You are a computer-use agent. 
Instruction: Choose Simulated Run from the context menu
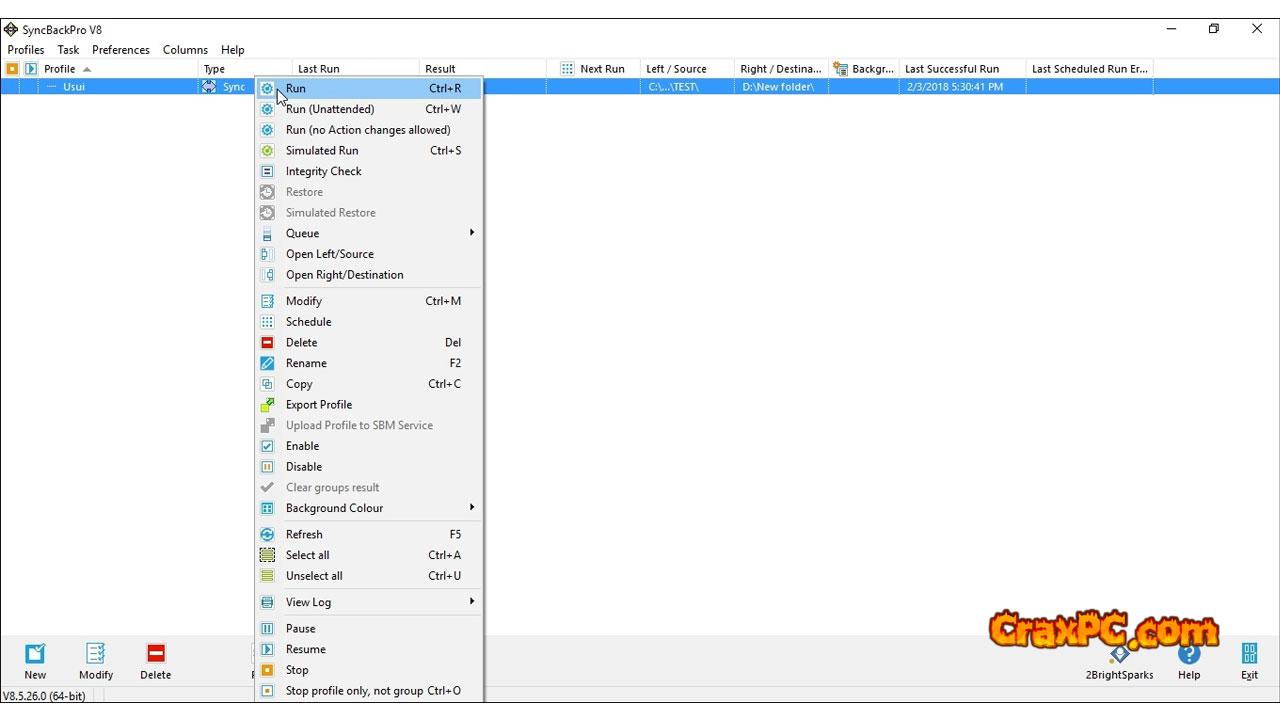click(321, 151)
